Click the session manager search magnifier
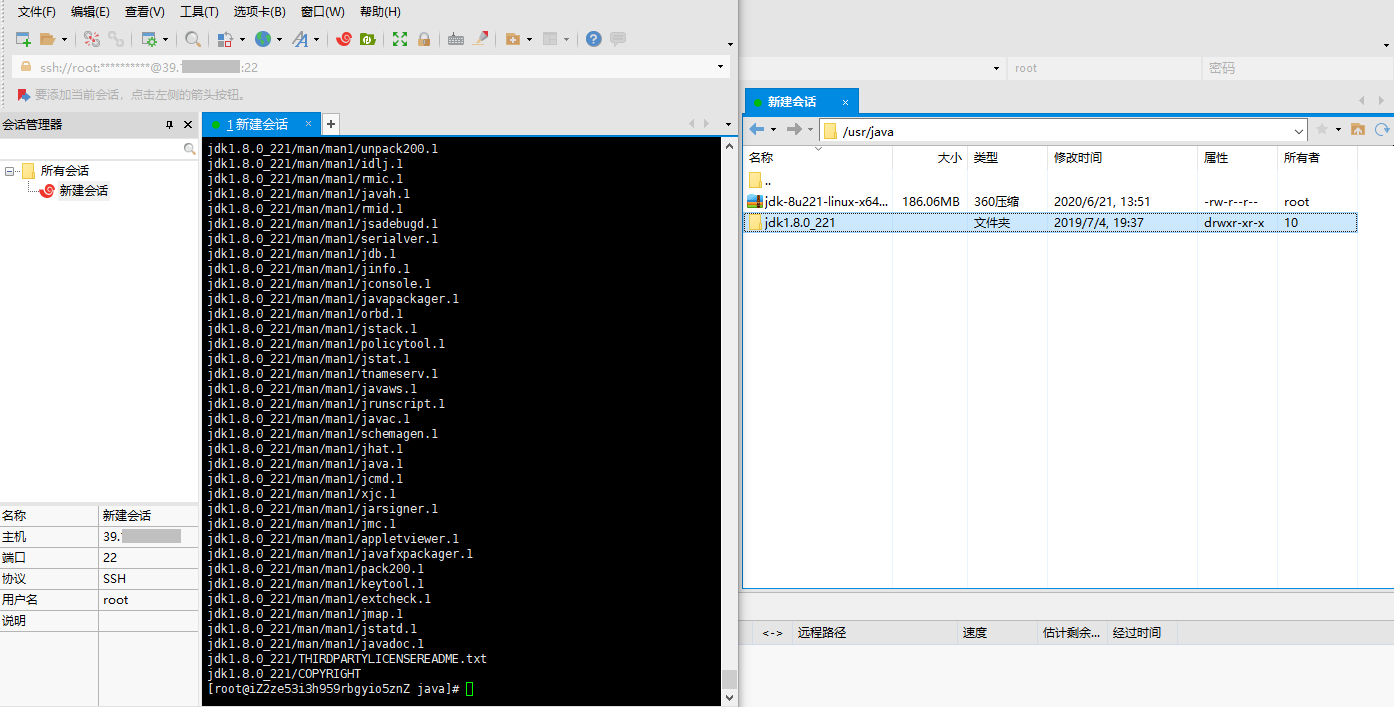 pos(190,149)
